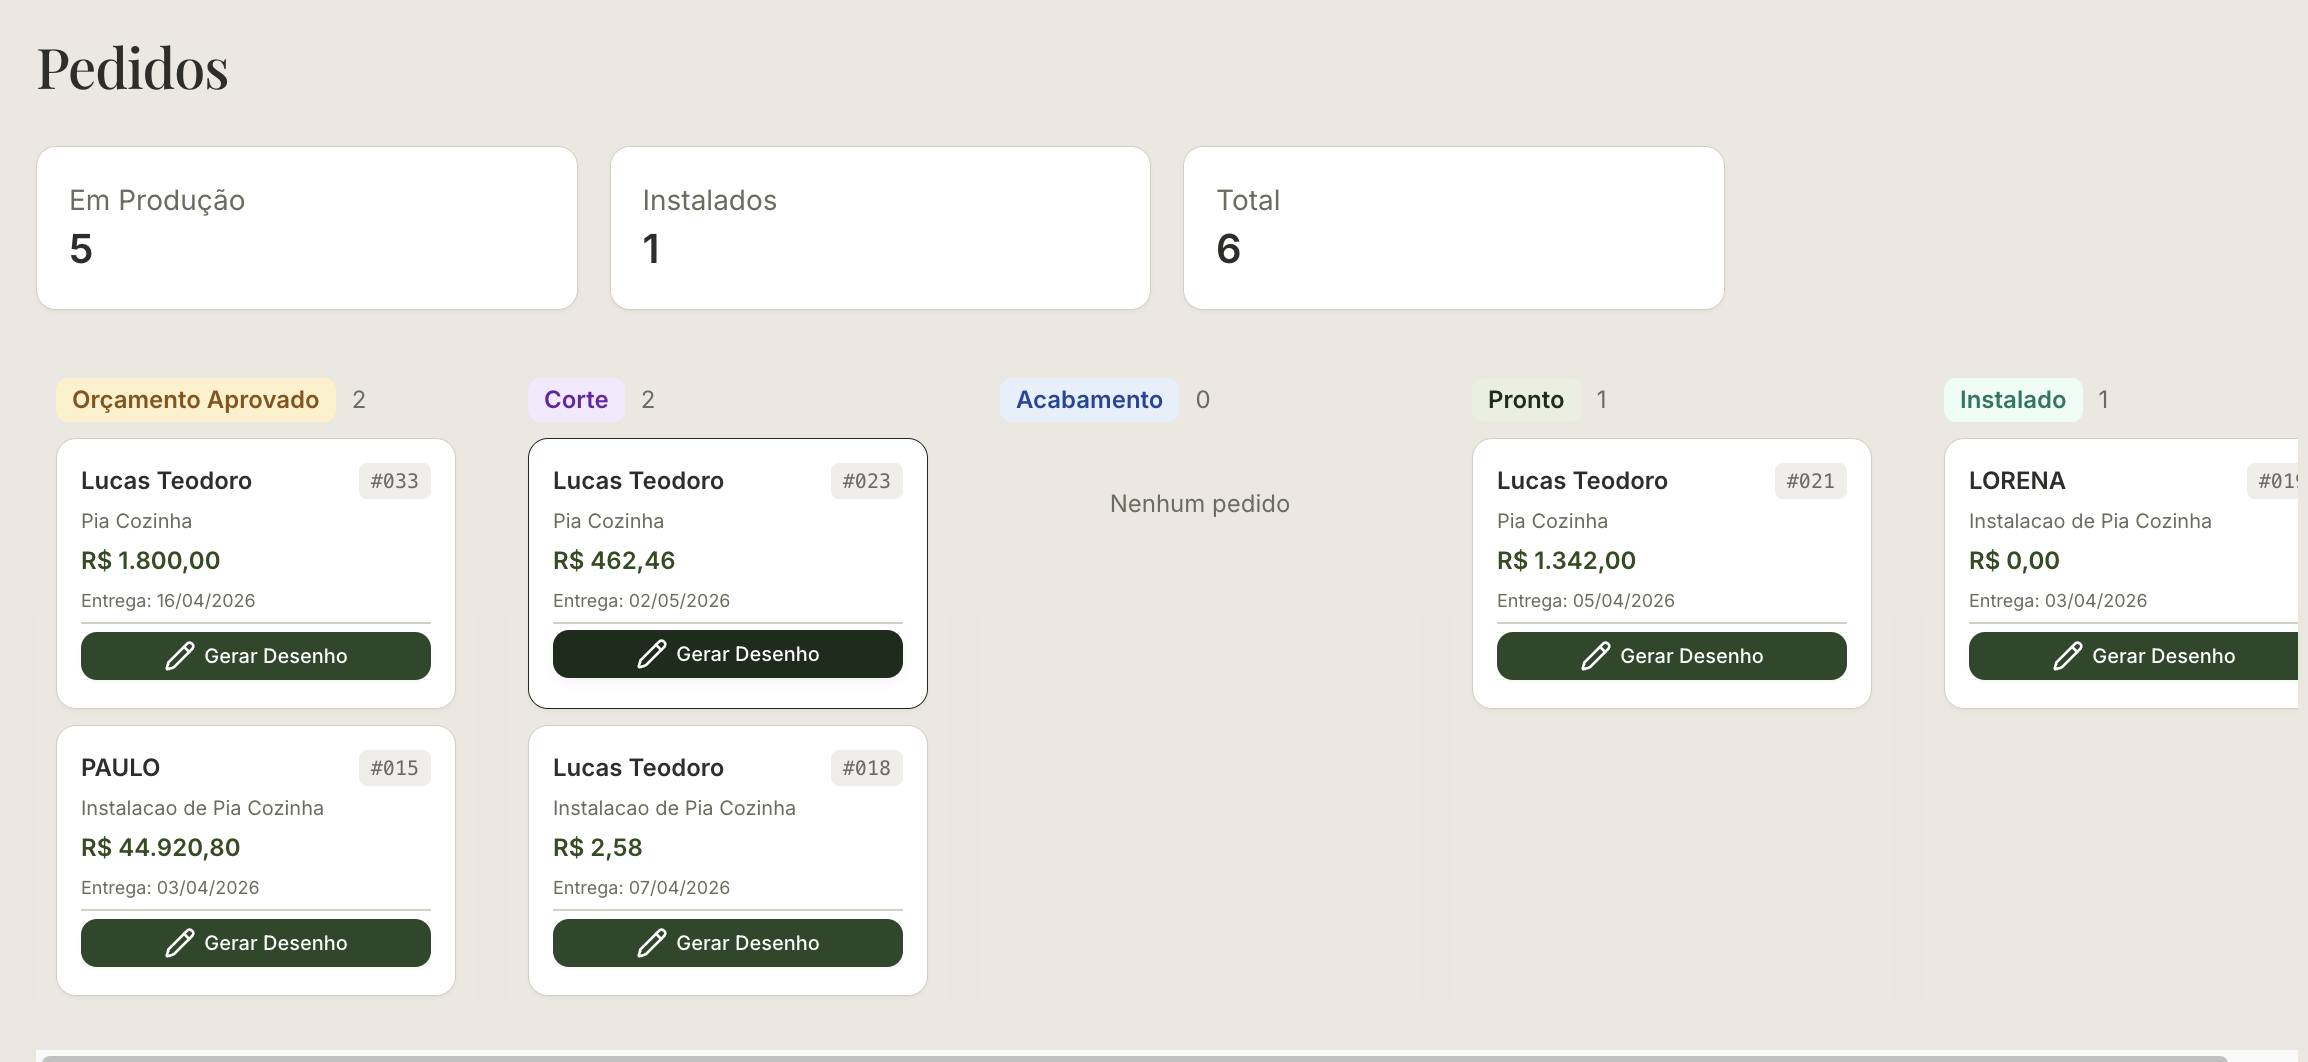2308x1062 pixels.
Task: Click Gerar Desenho on LORENA's order
Action: pyautogui.click(x=2134, y=656)
